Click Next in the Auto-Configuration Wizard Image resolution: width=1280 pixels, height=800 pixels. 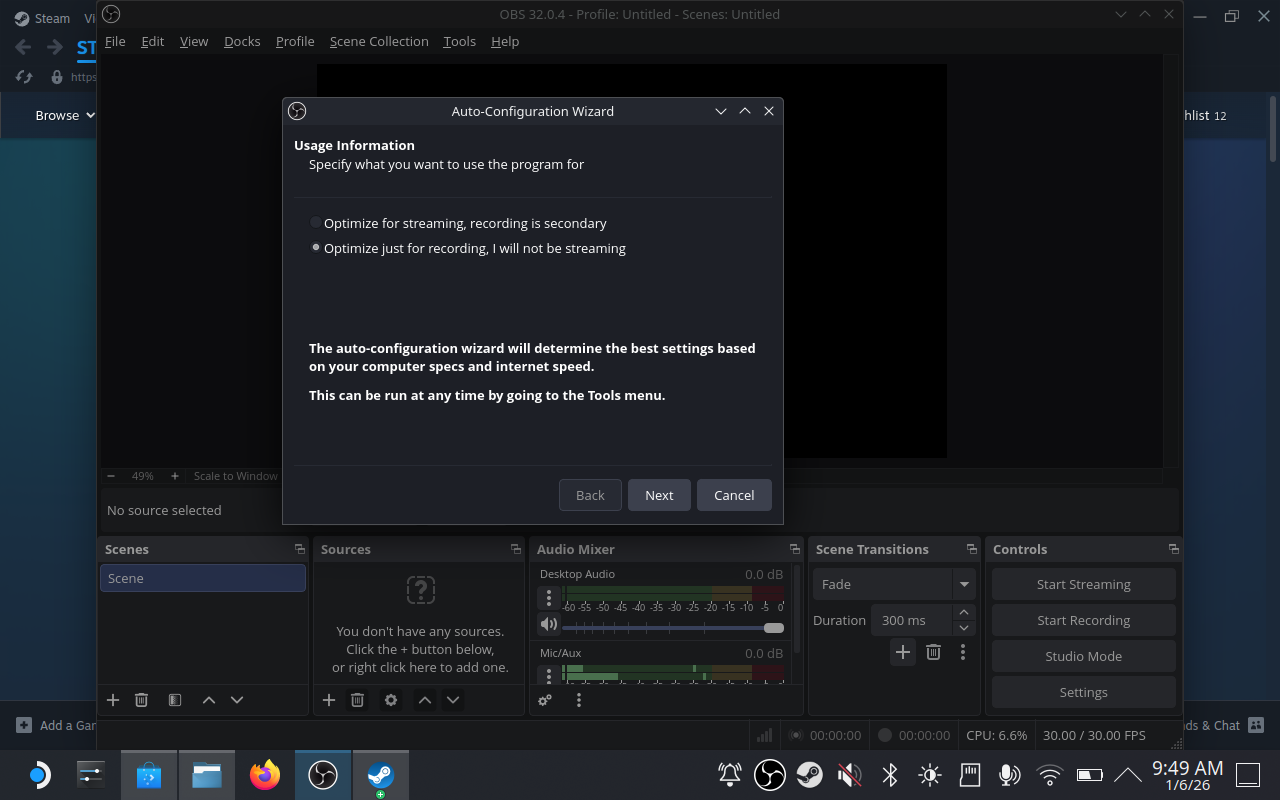tap(659, 494)
